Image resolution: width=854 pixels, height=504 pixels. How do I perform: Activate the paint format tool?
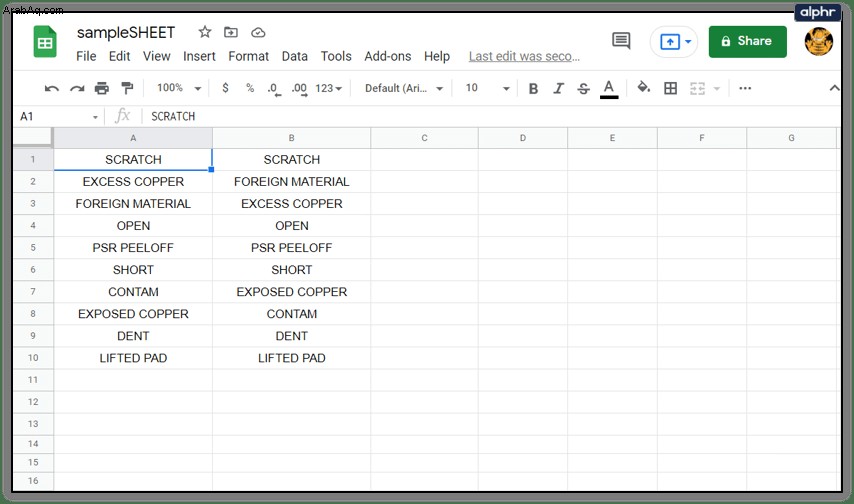pyautogui.click(x=127, y=88)
